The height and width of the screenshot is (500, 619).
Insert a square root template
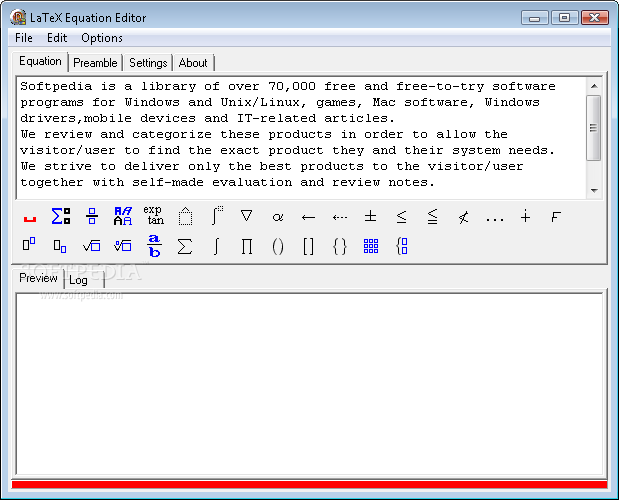pos(92,246)
